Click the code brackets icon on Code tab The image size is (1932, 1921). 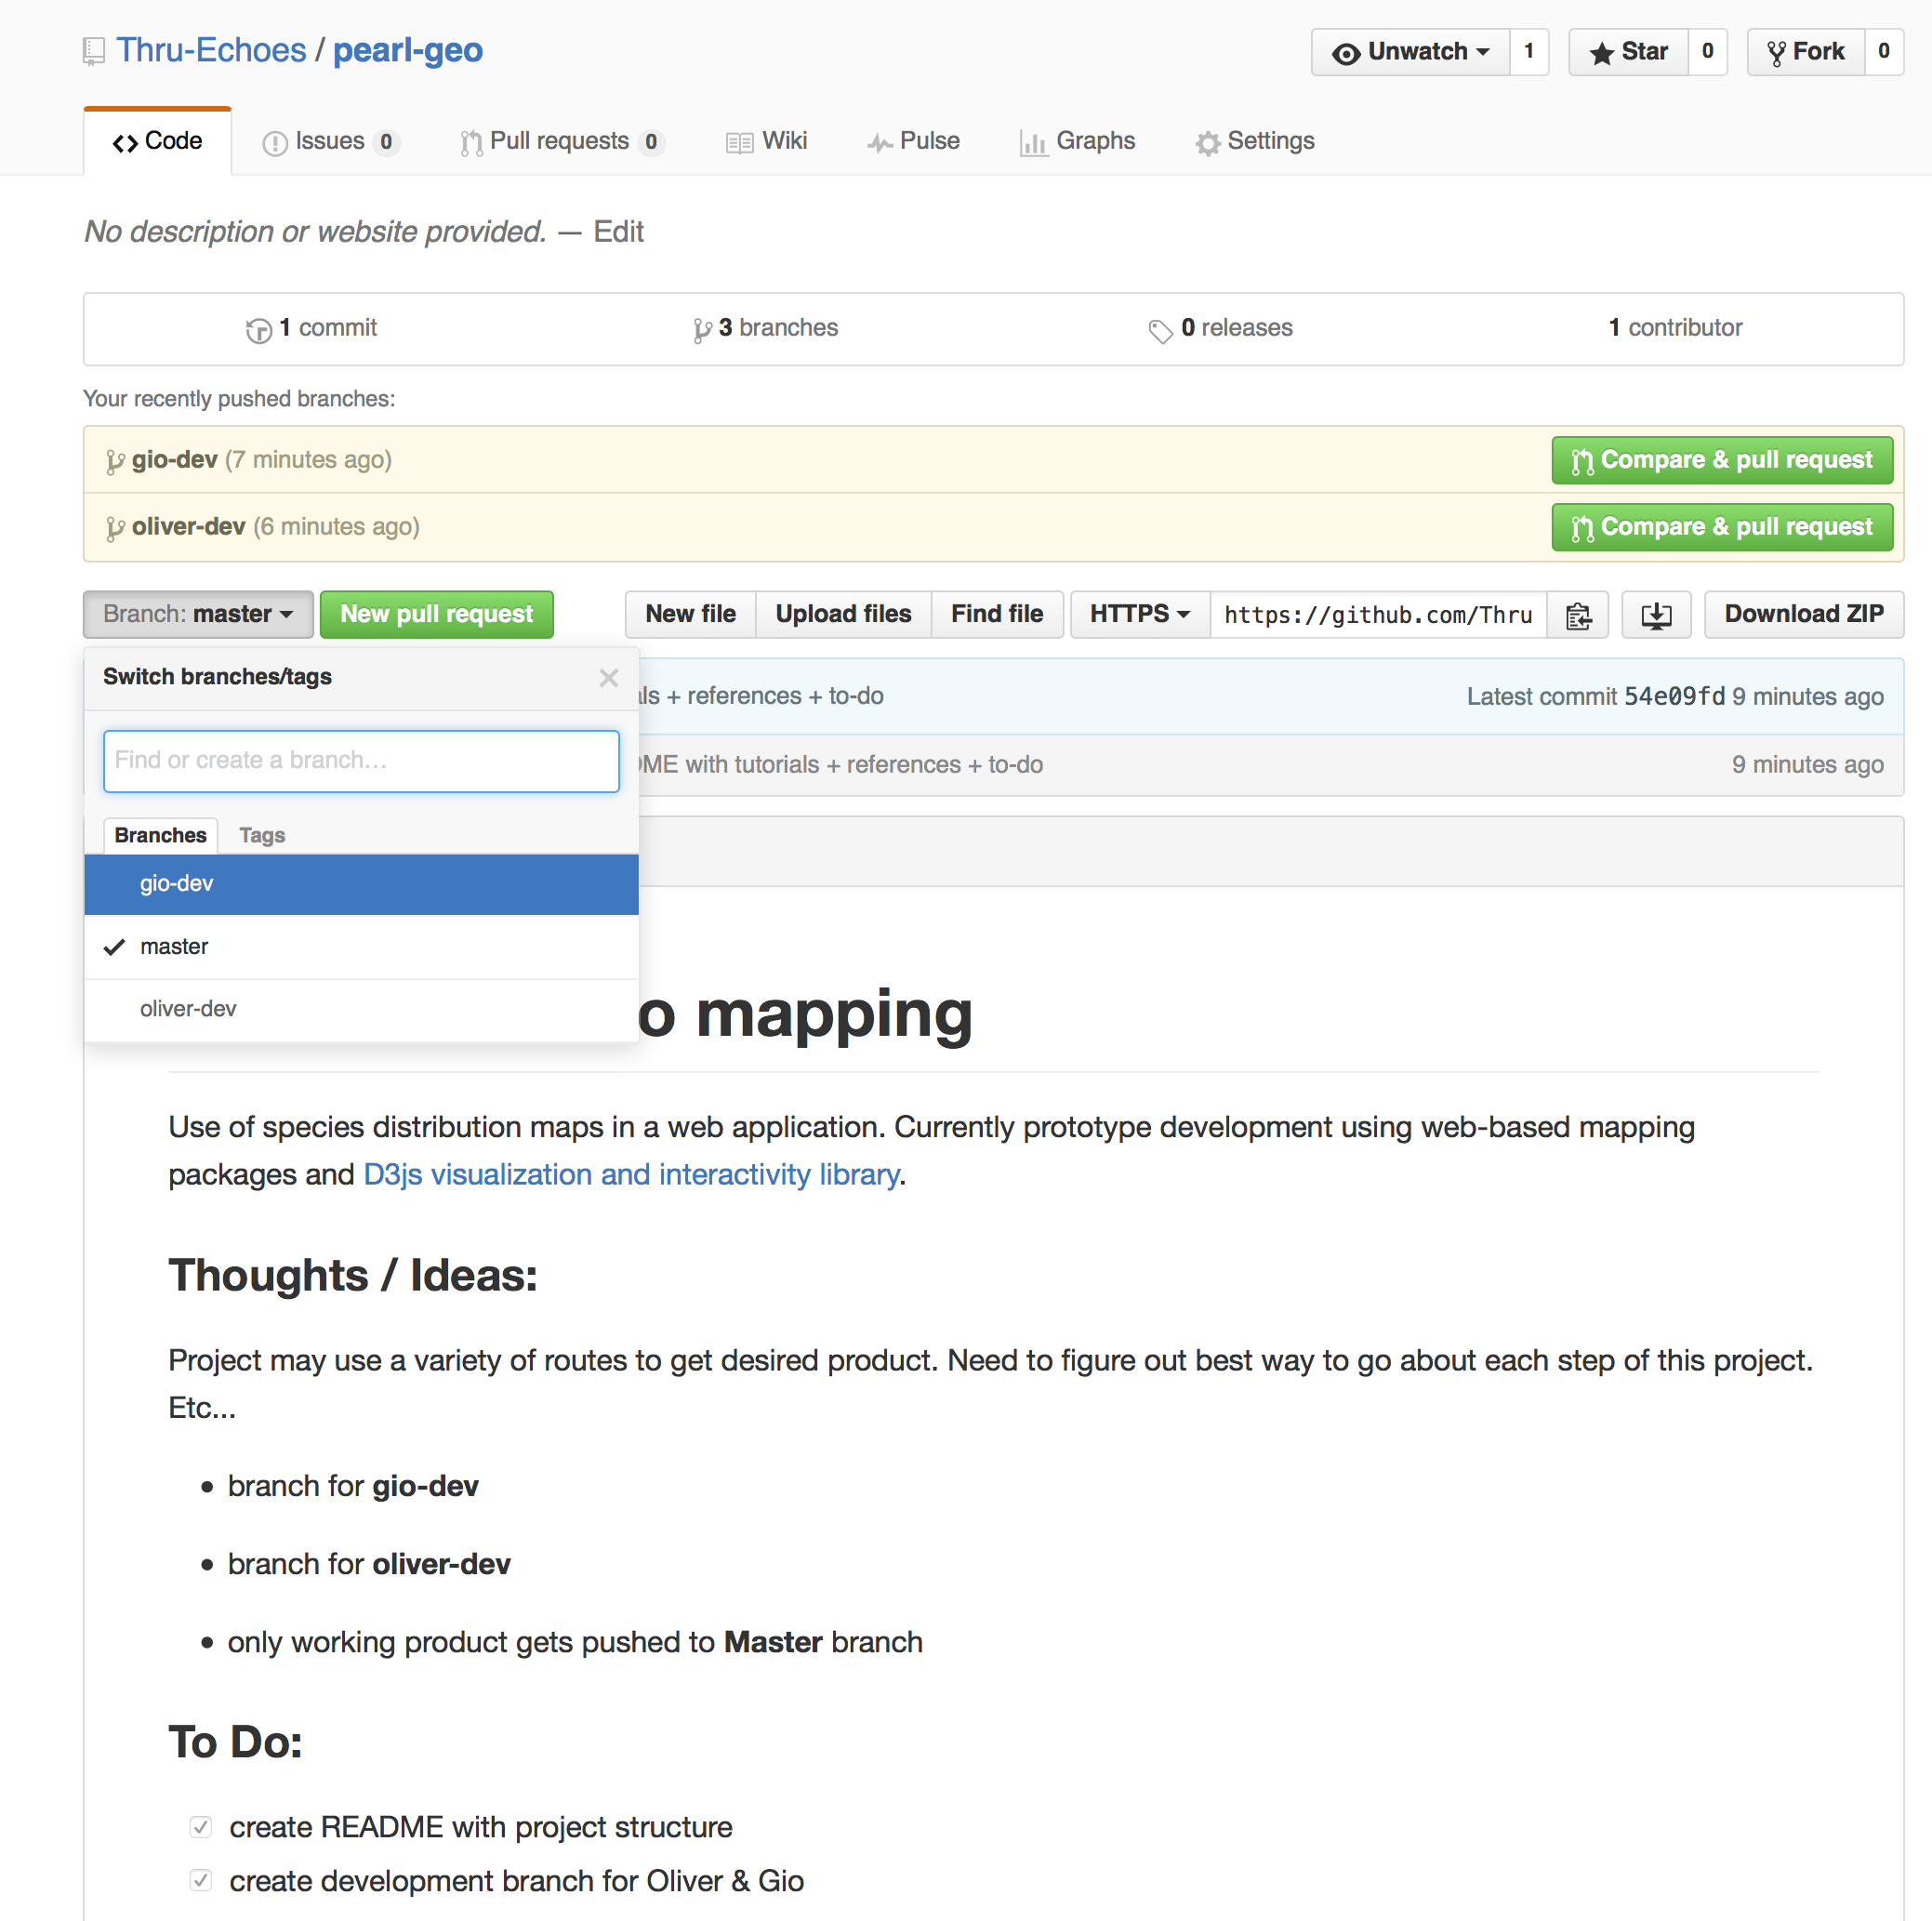(125, 143)
